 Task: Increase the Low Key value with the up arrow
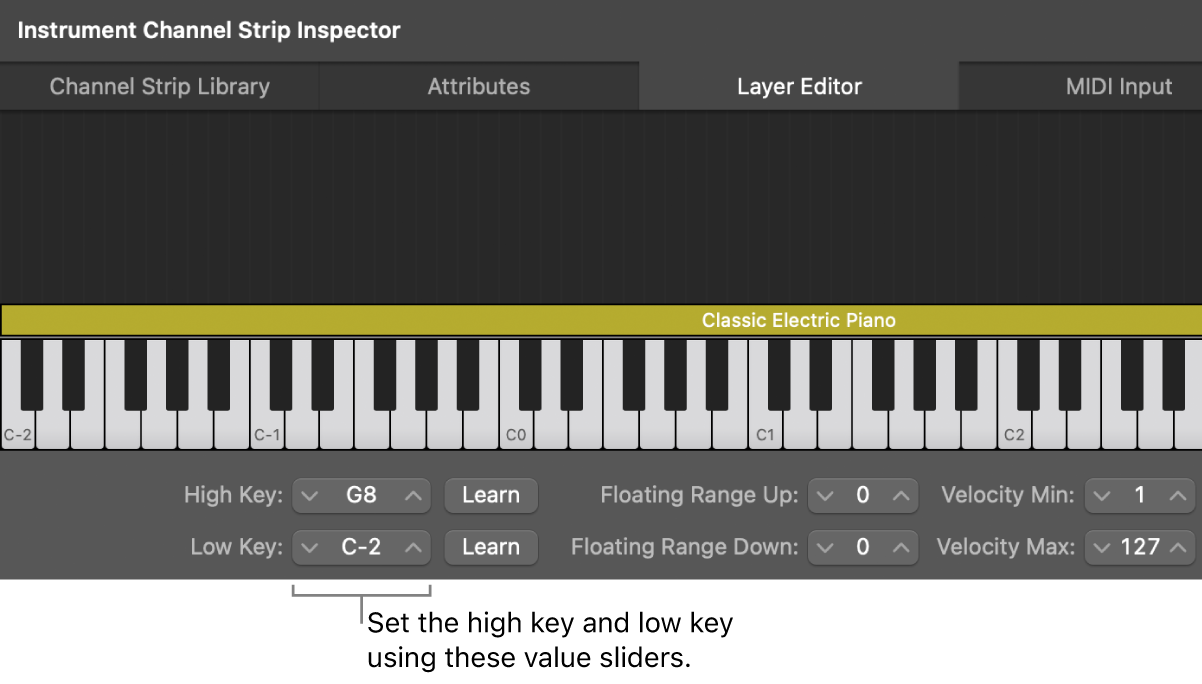[411, 547]
